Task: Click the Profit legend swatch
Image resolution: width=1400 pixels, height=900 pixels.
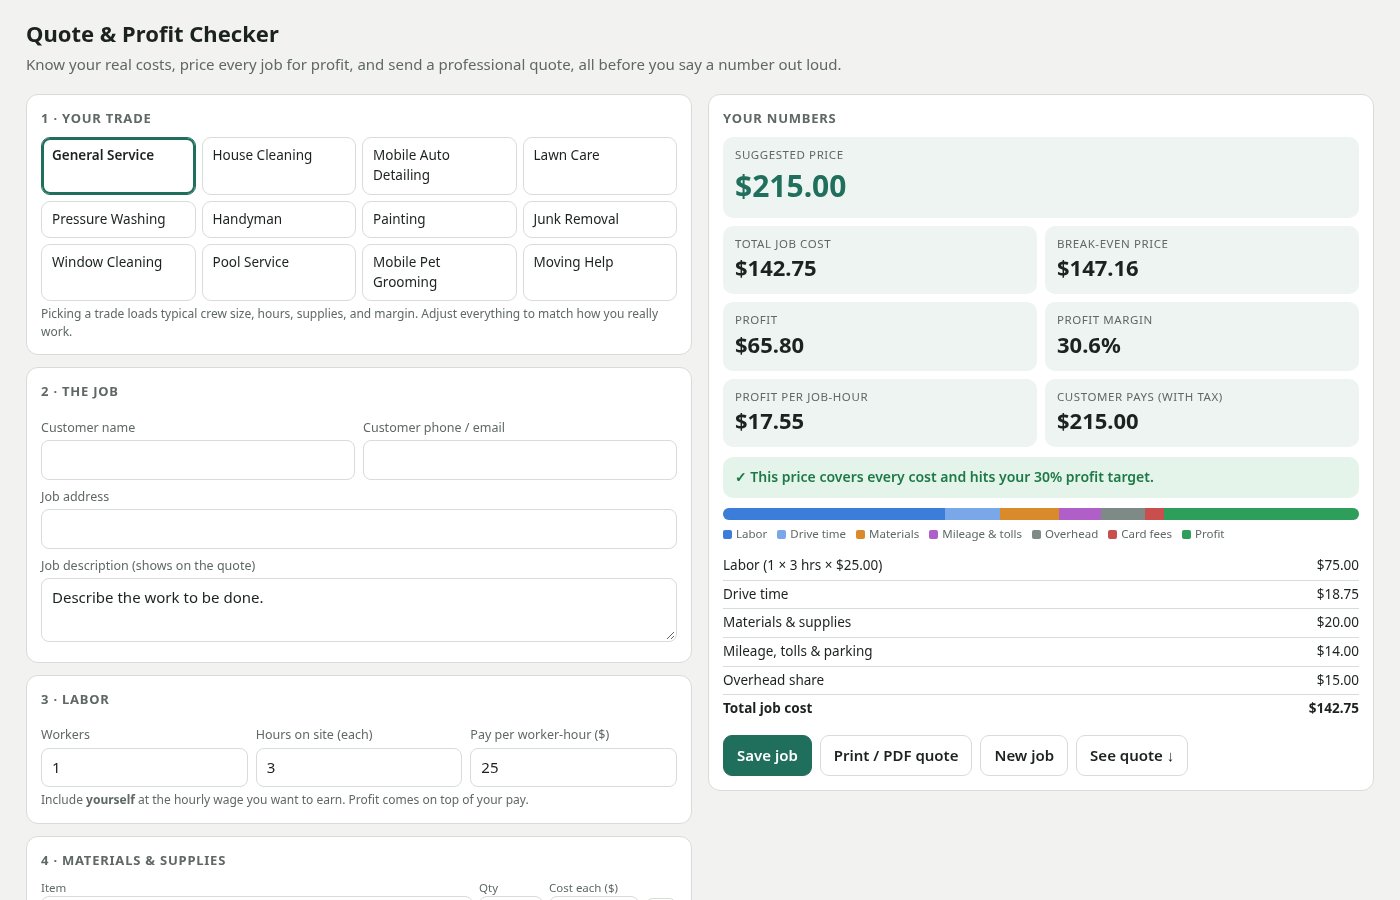Action: (1186, 535)
